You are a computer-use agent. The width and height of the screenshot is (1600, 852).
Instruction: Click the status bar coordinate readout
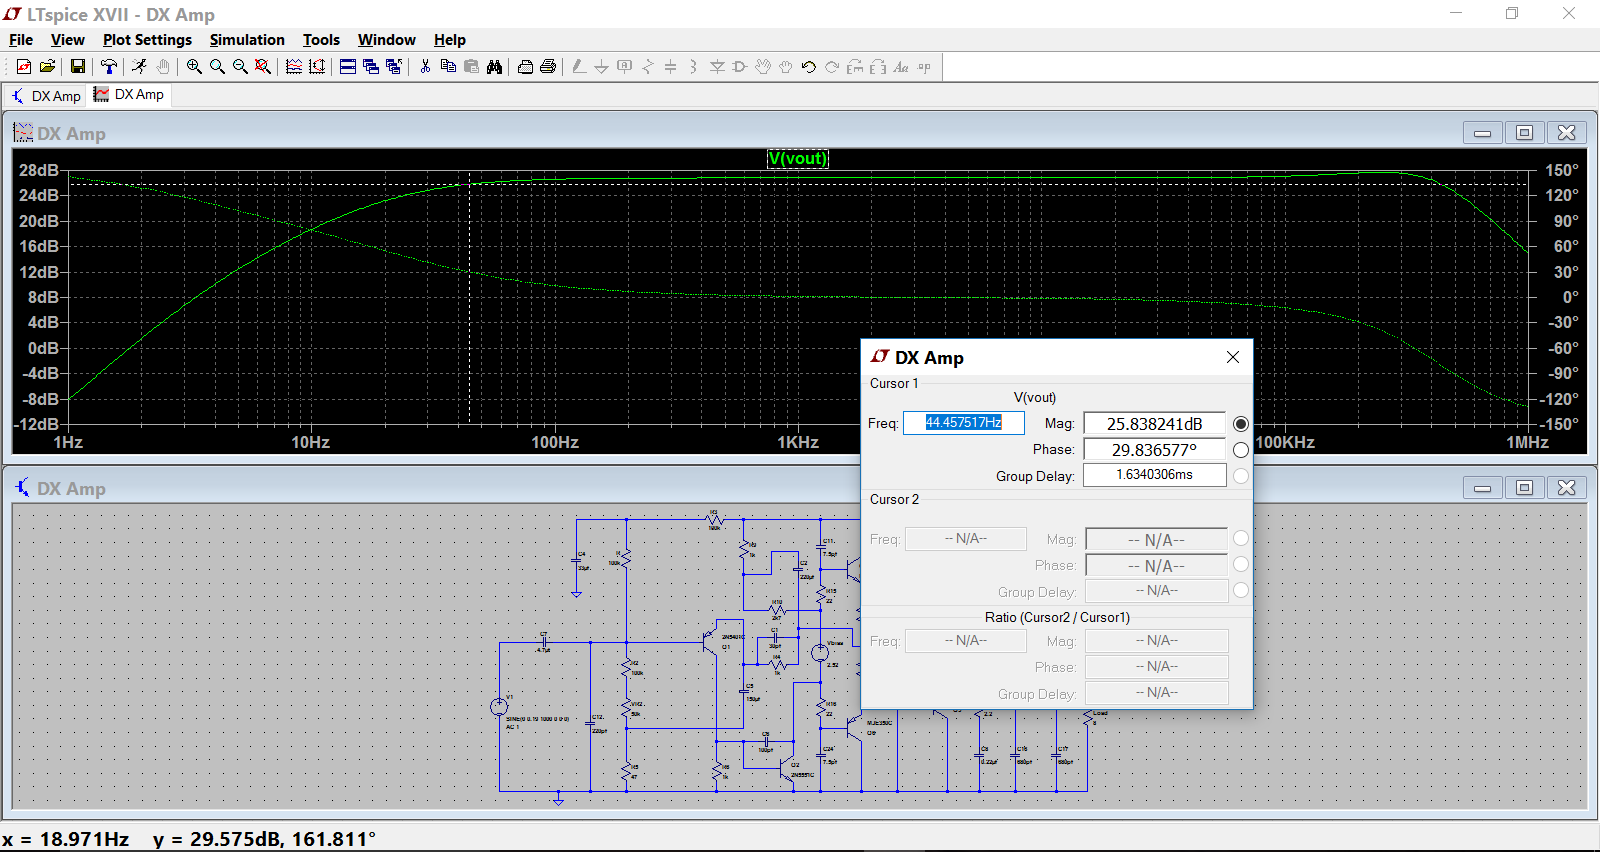click(x=189, y=839)
